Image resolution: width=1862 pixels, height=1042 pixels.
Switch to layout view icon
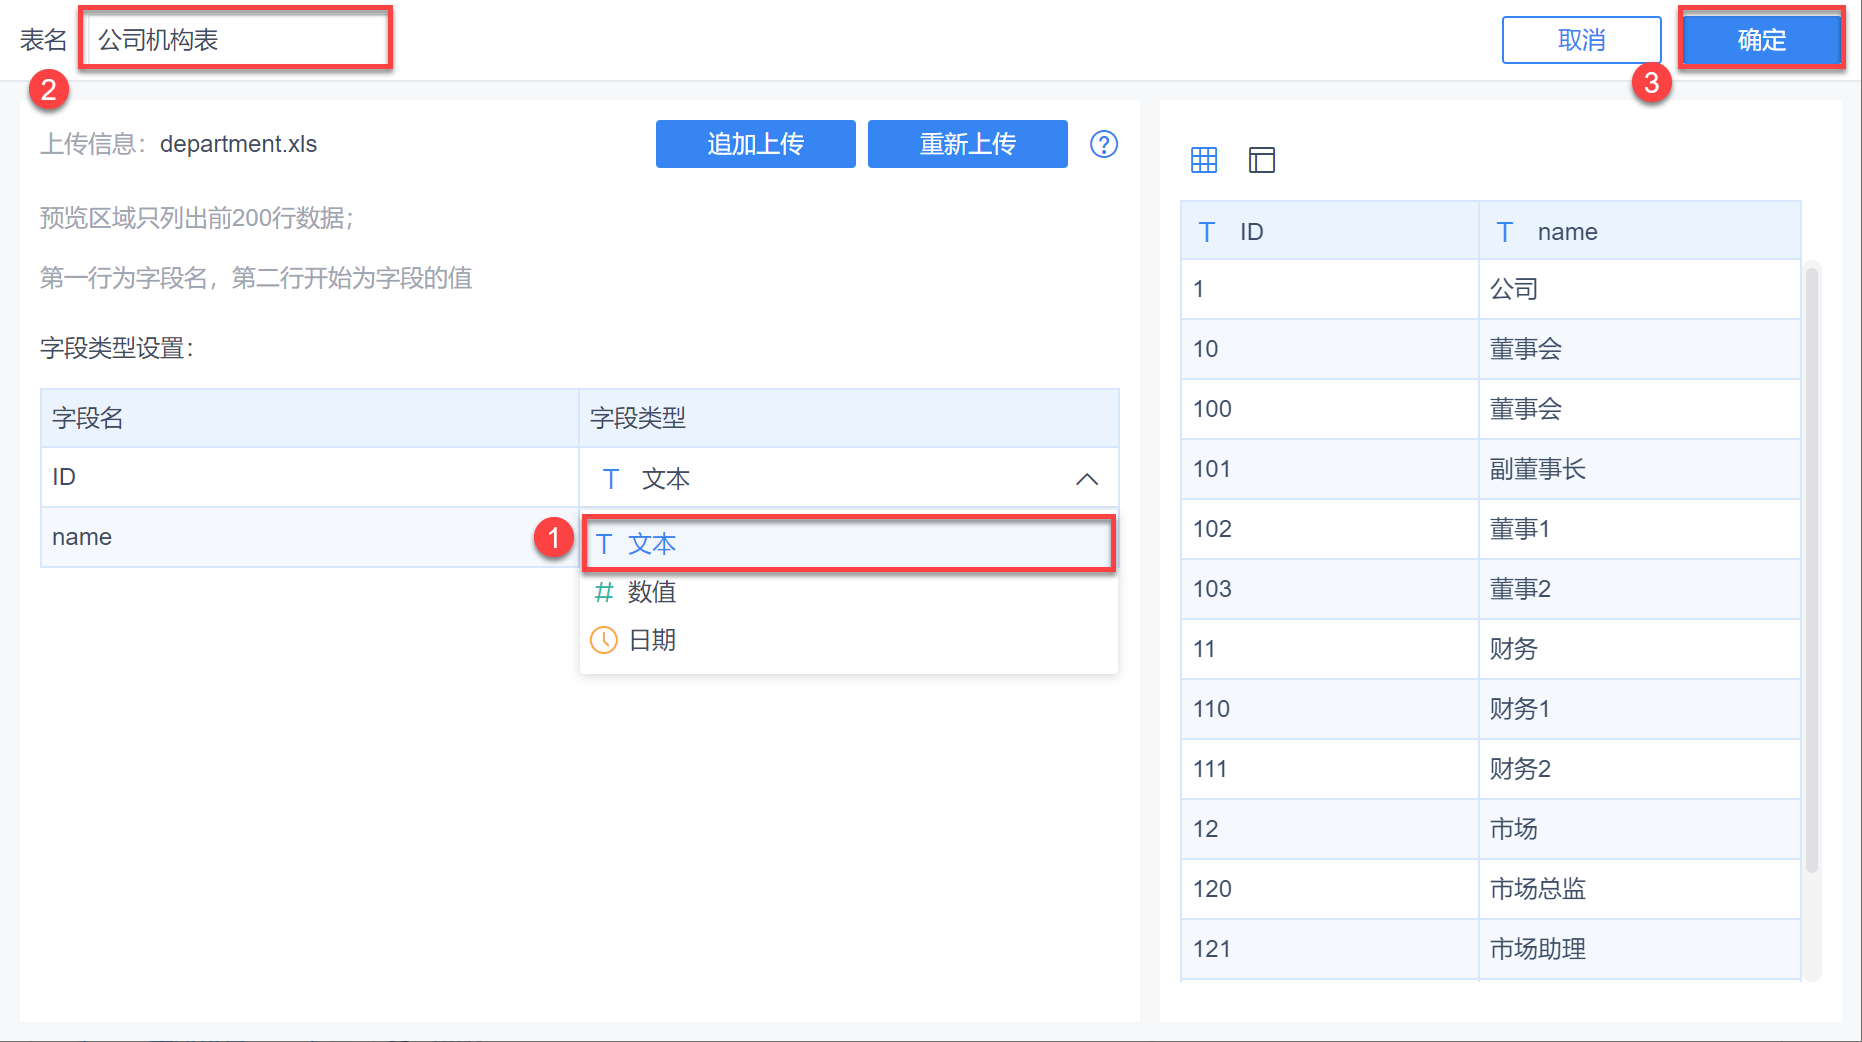point(1262,160)
